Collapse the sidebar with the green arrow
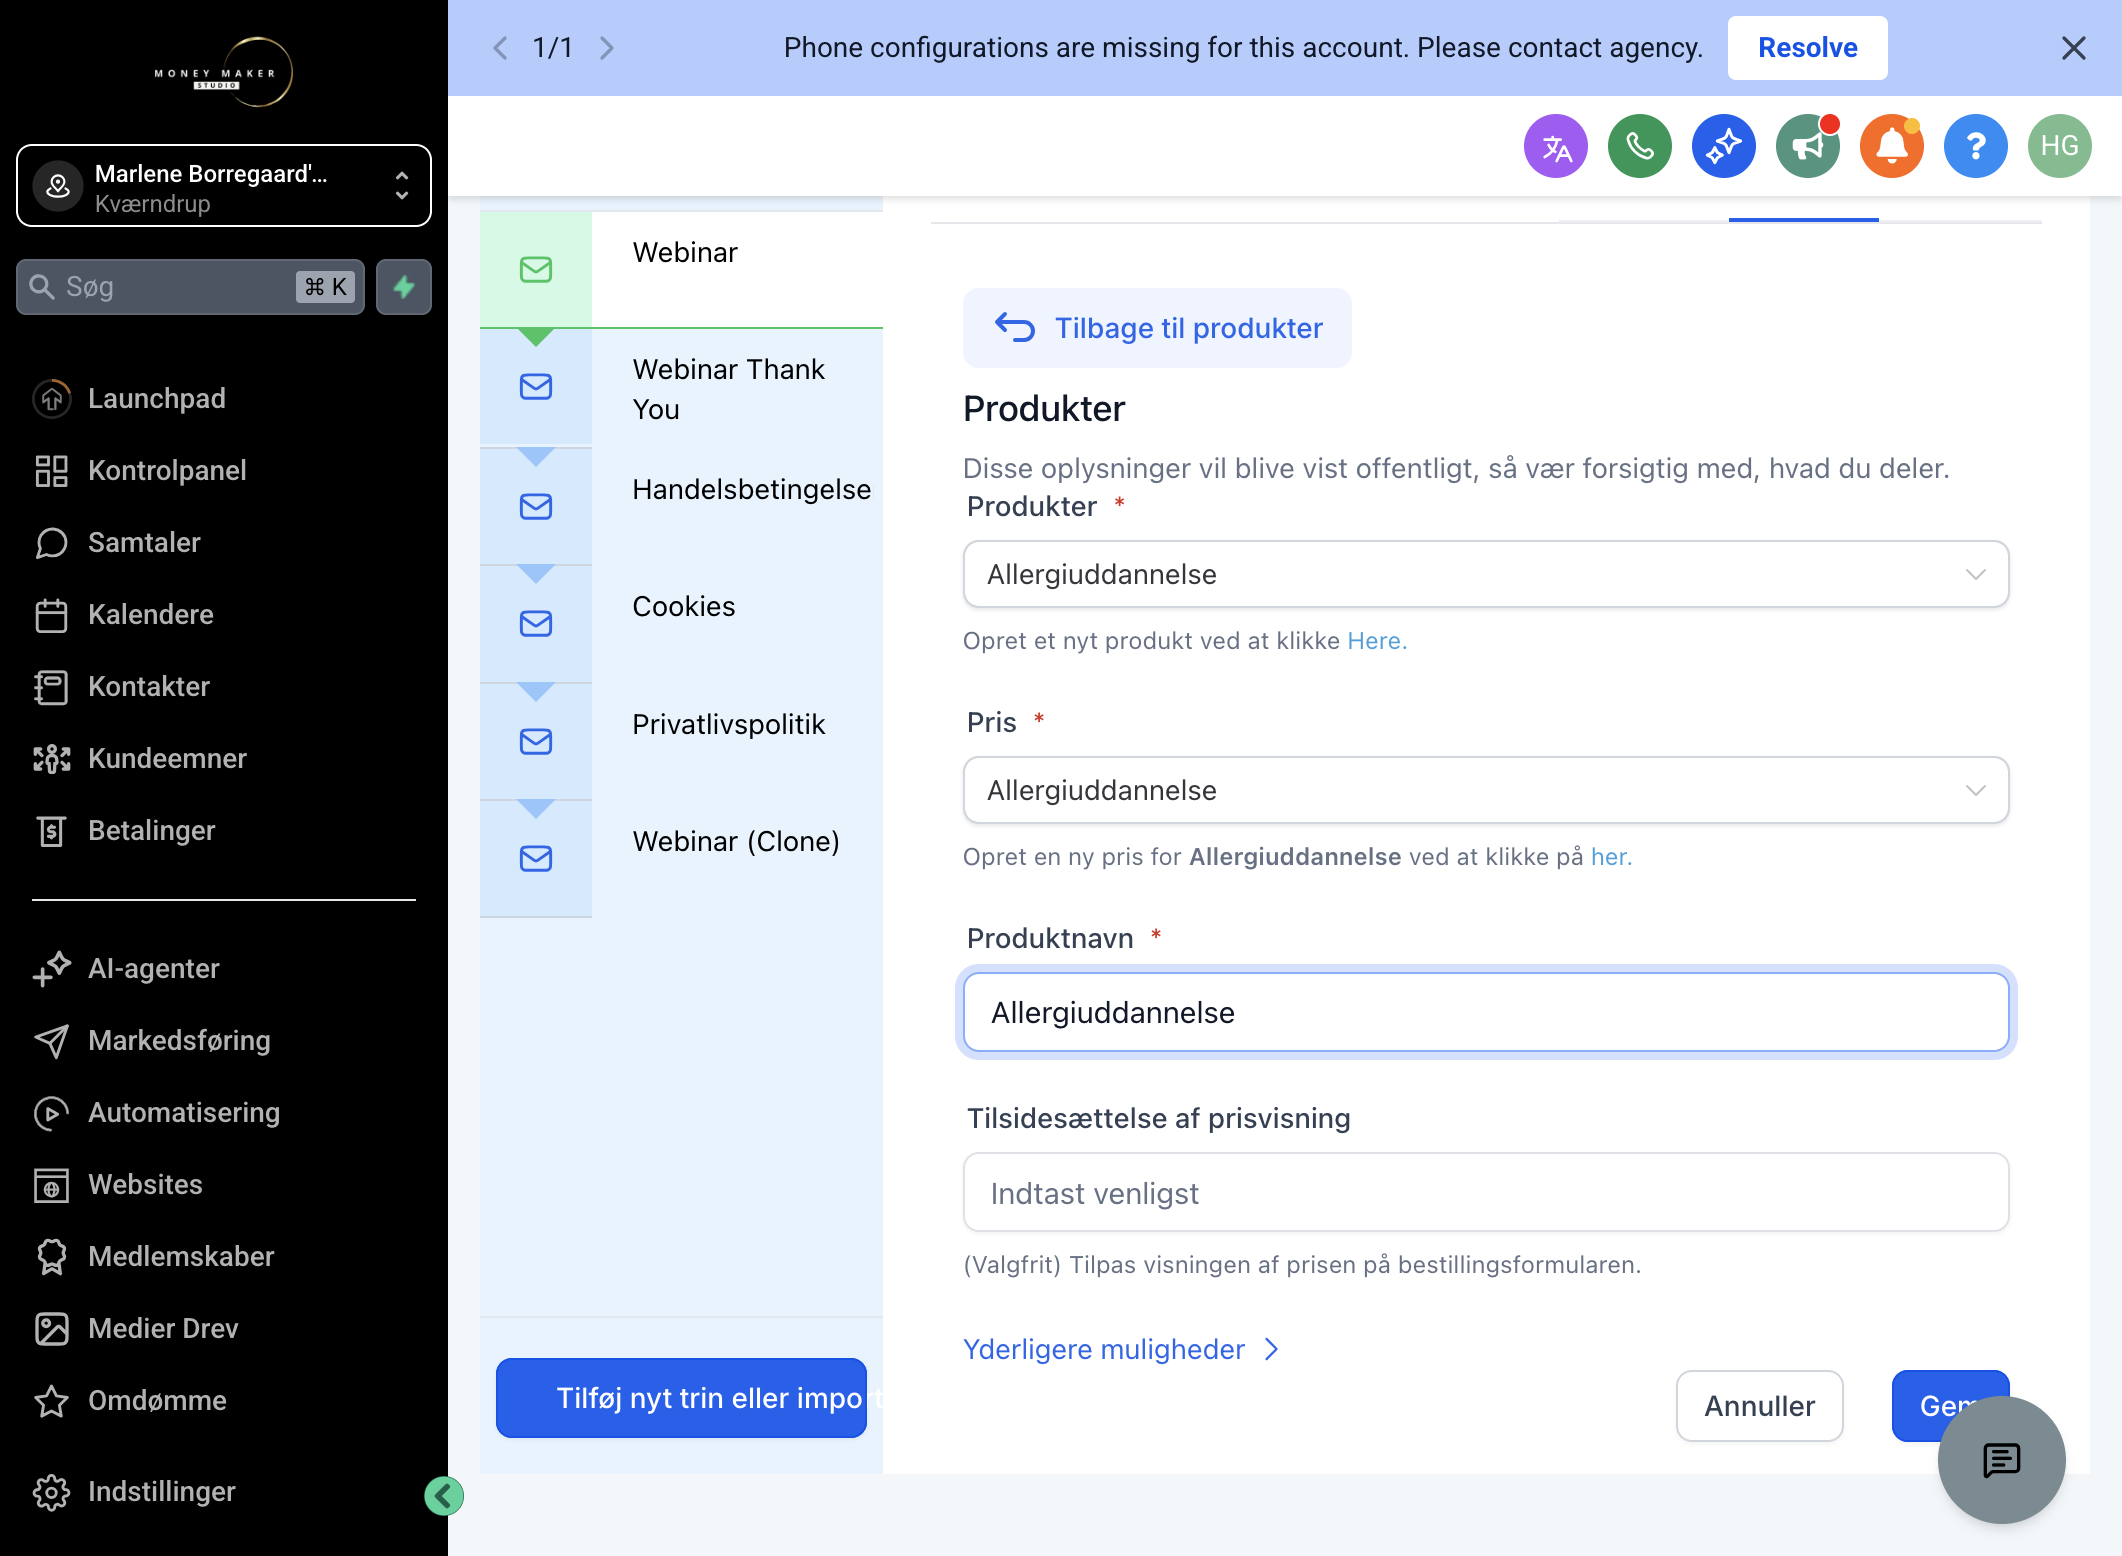 (x=443, y=1496)
